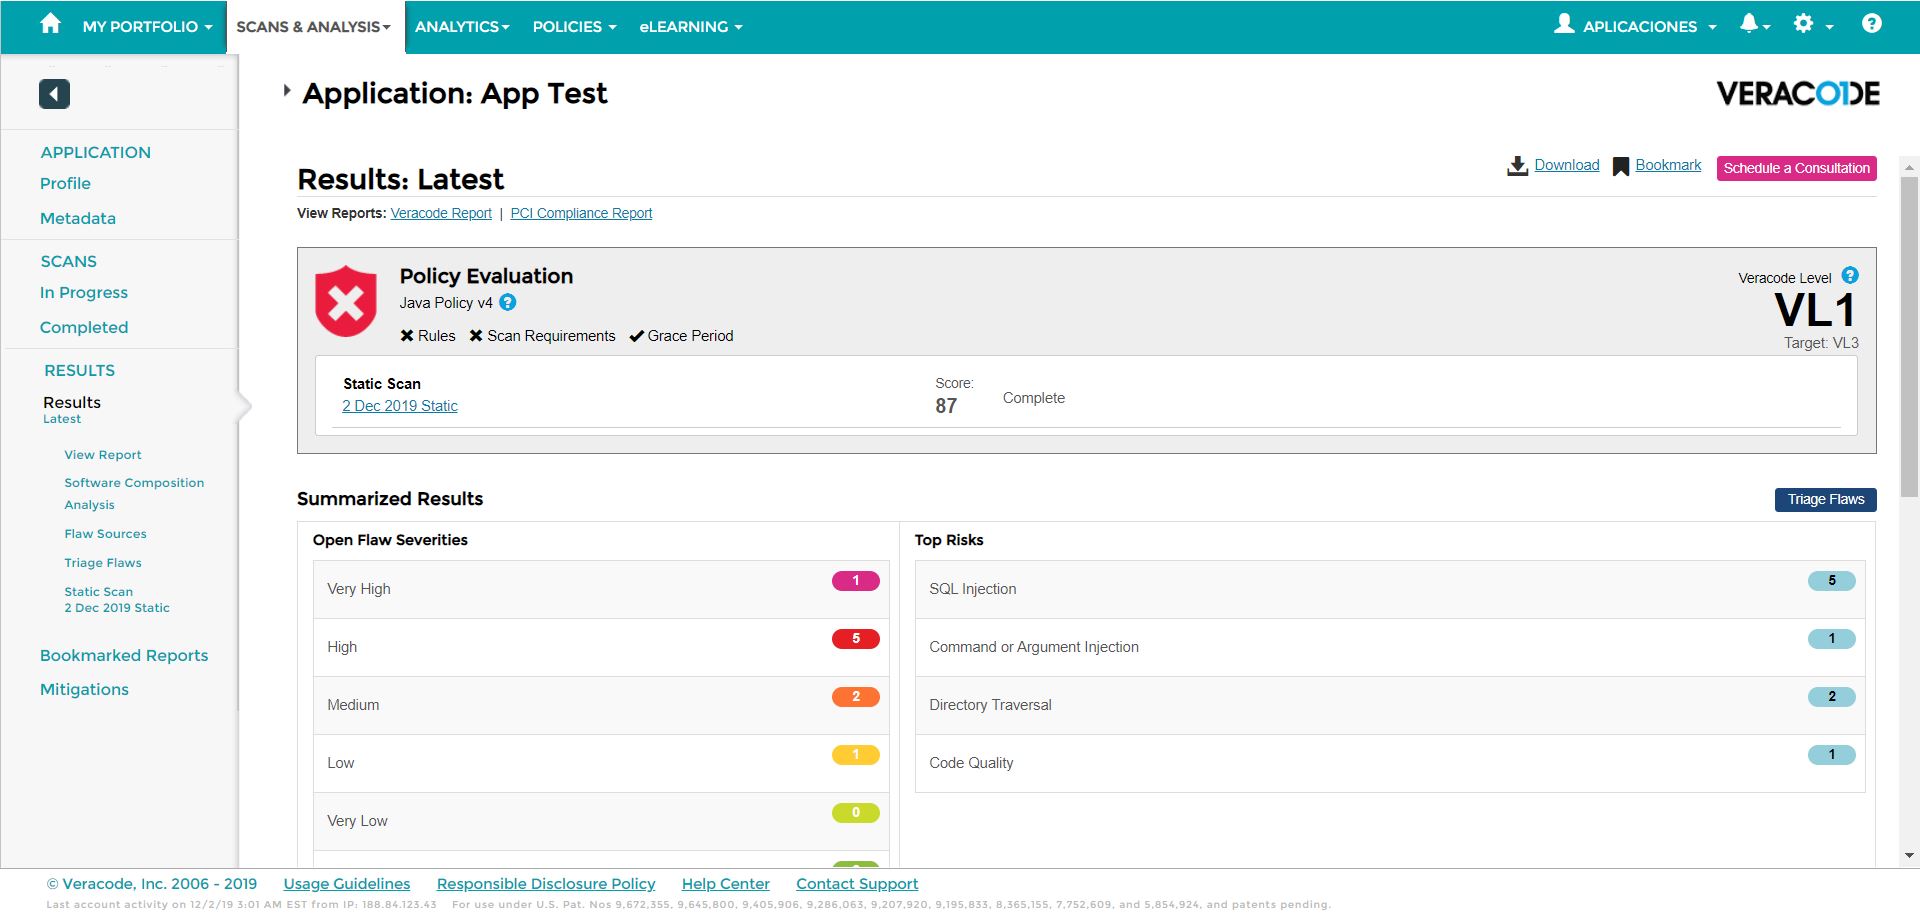Open Help Center footer link
This screenshot has height=914, width=1920.
726,884
